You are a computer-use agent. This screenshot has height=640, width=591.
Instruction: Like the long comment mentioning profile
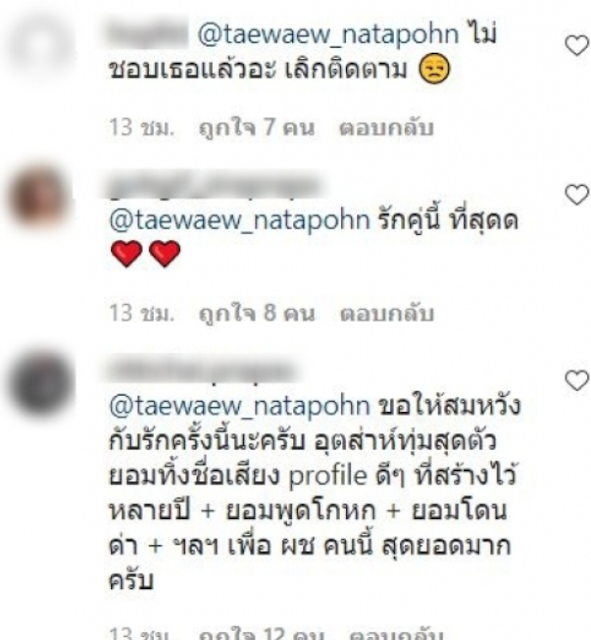pos(577,380)
